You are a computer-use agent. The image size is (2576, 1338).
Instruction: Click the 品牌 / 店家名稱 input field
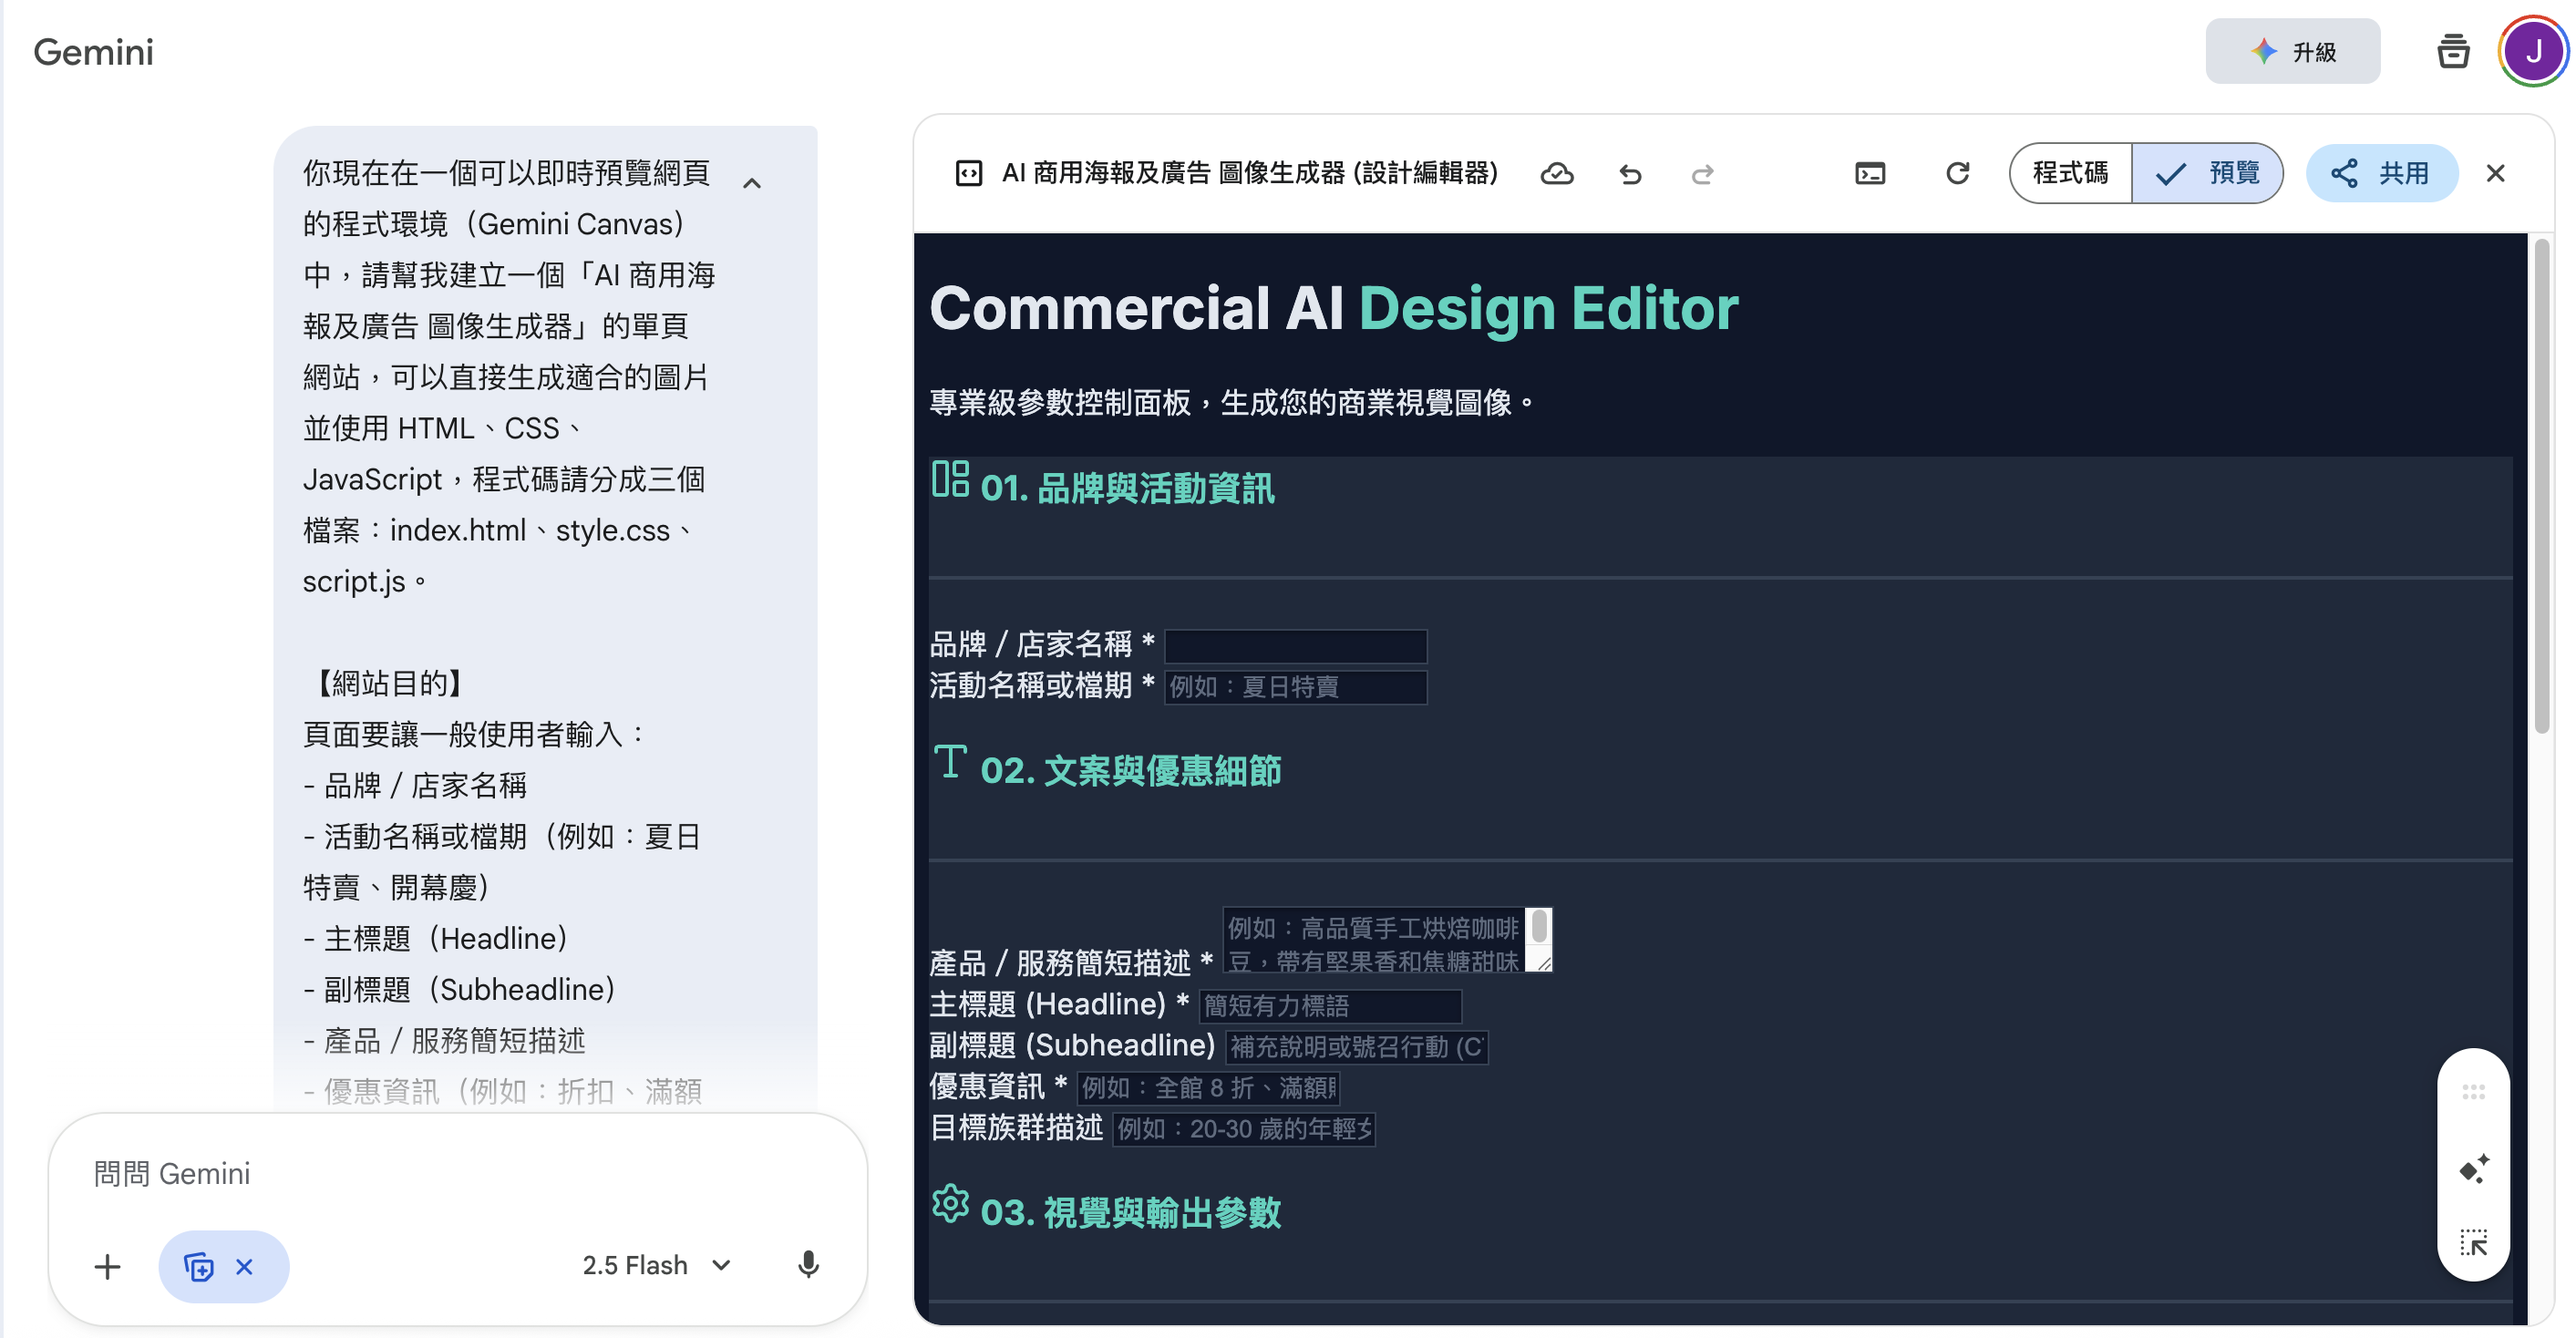pyautogui.click(x=1295, y=646)
